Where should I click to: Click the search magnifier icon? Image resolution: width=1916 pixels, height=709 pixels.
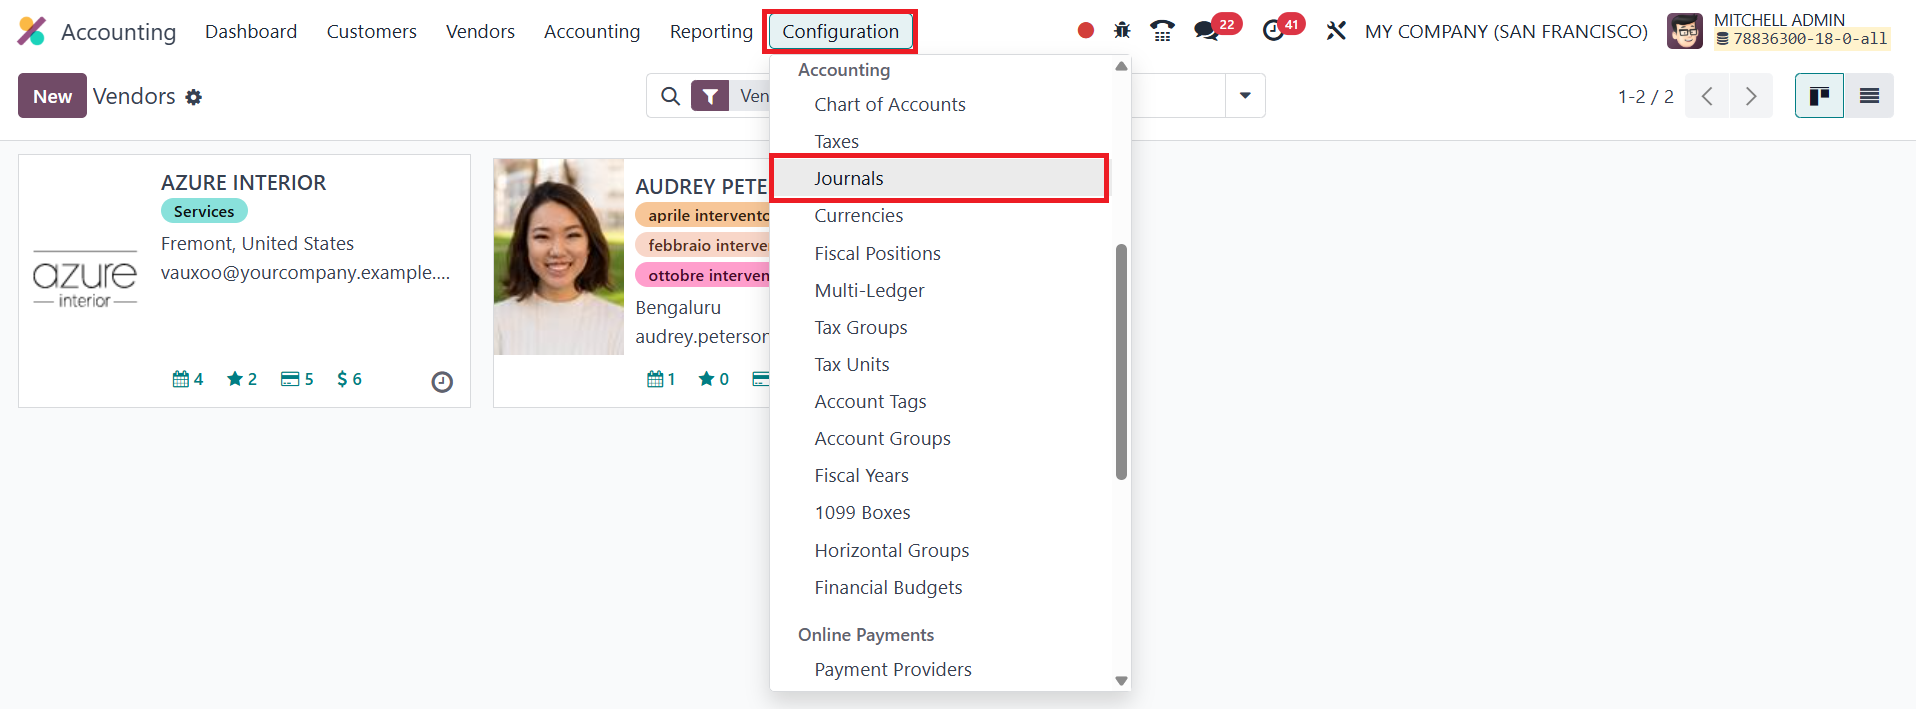coord(671,96)
